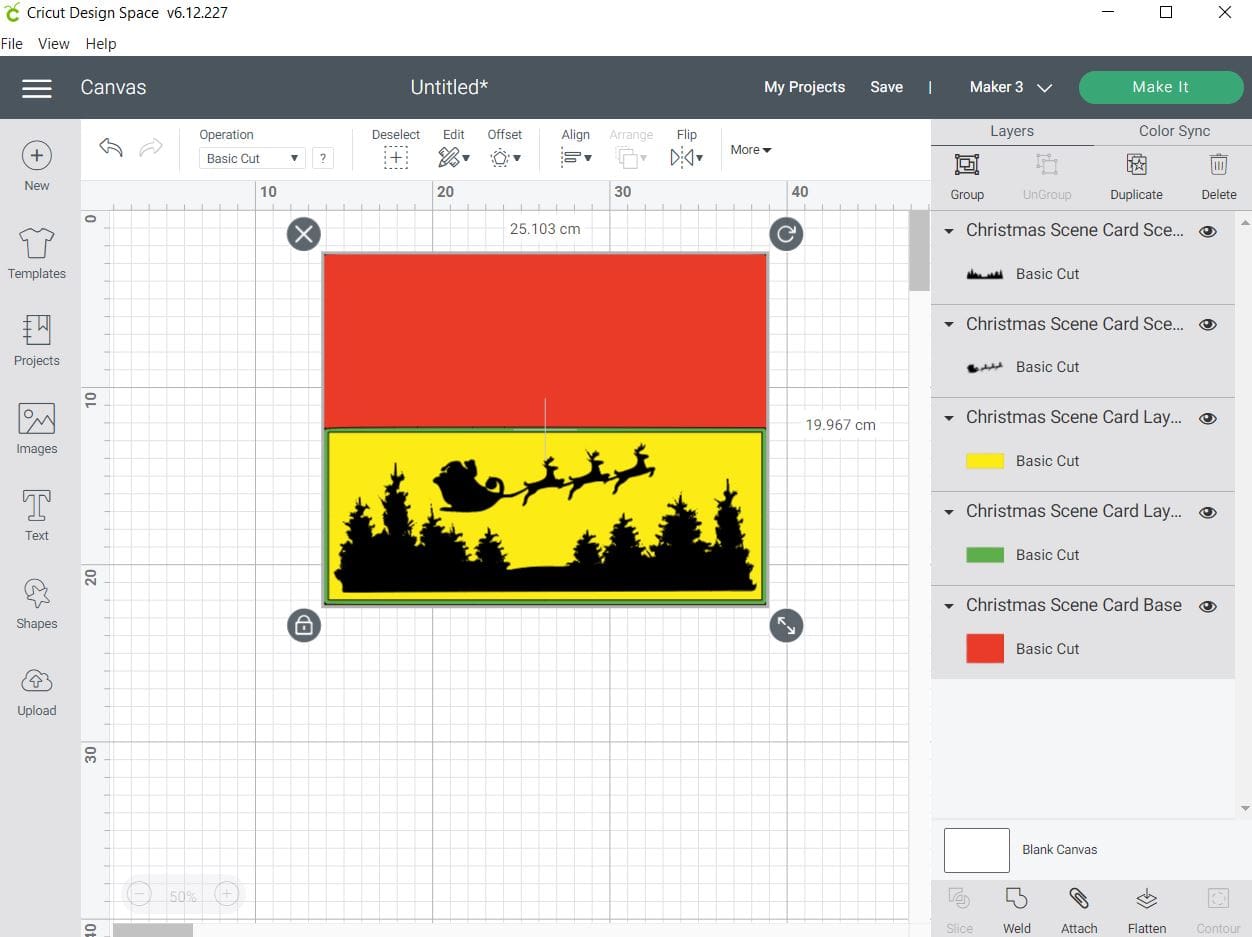This screenshot has width=1252, height=937.
Task: Collapse the green Christmas Scene Card Lay... layer
Action: coord(949,512)
